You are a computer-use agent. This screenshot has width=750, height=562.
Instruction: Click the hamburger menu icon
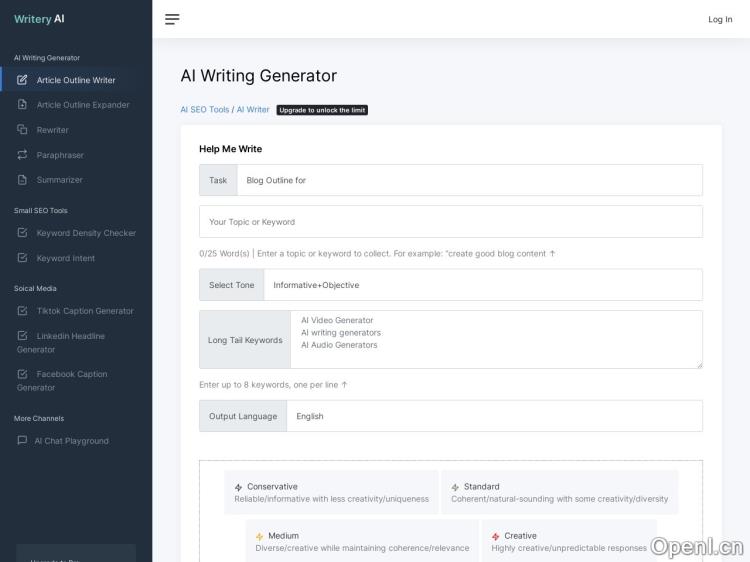tap(172, 19)
